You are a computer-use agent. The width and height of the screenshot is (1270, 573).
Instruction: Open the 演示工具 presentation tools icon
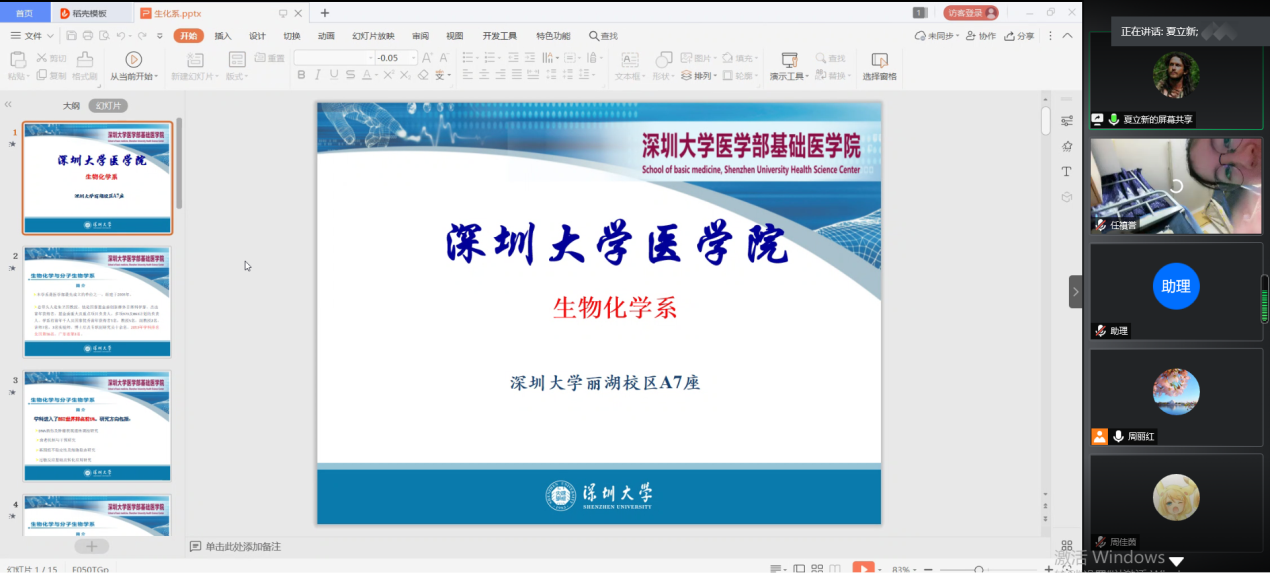[789, 60]
